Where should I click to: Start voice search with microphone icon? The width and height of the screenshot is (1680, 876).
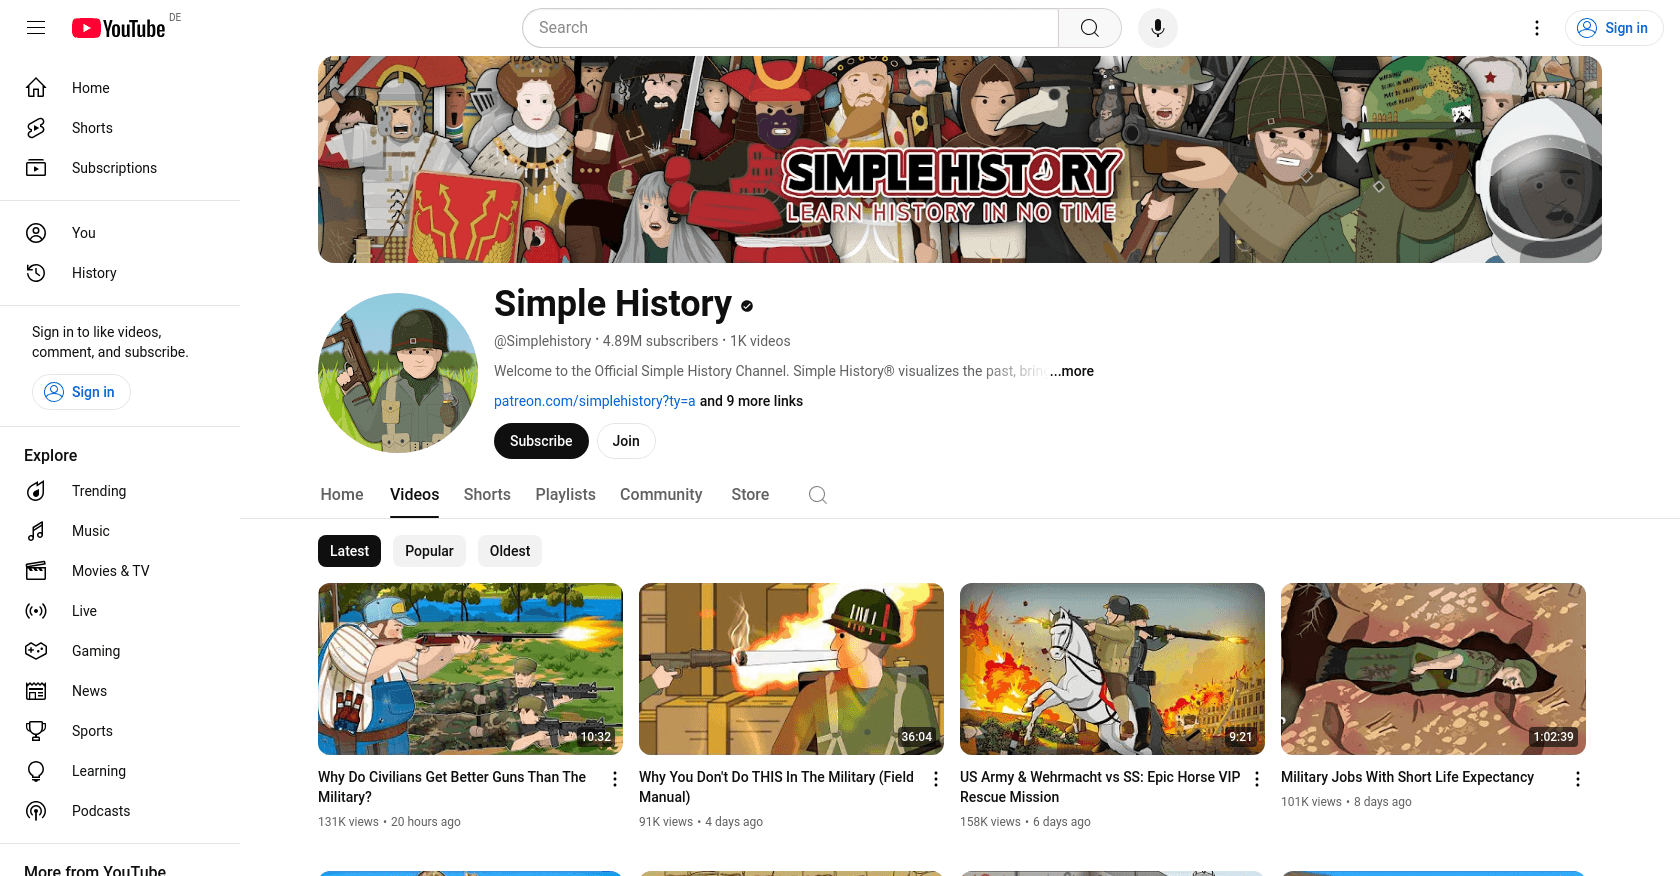click(1158, 28)
